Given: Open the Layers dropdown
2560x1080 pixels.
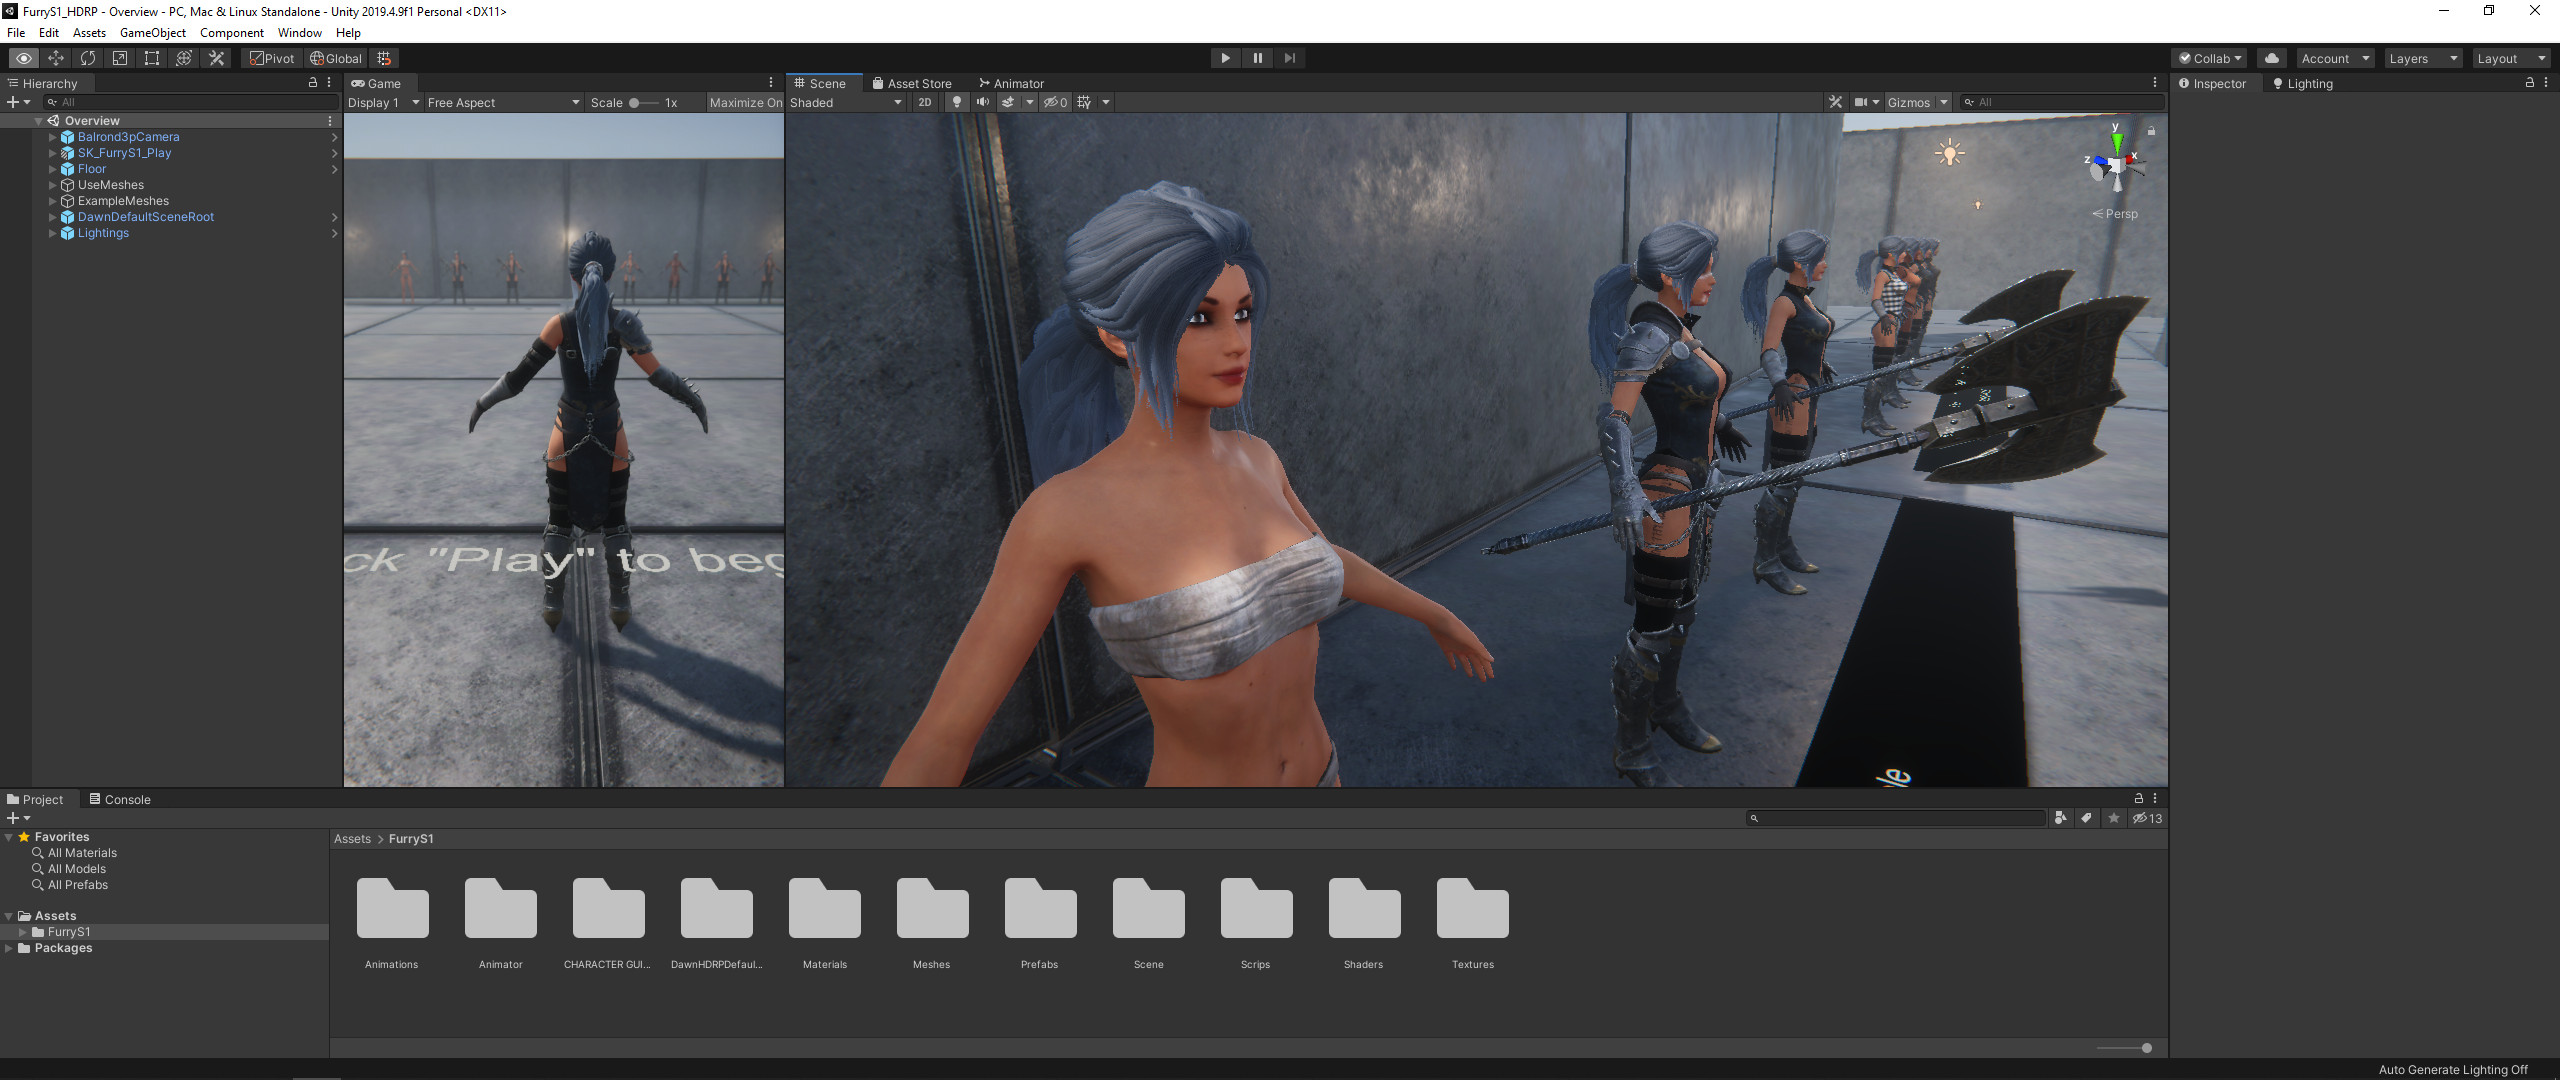Looking at the screenshot, I should tap(2423, 58).
